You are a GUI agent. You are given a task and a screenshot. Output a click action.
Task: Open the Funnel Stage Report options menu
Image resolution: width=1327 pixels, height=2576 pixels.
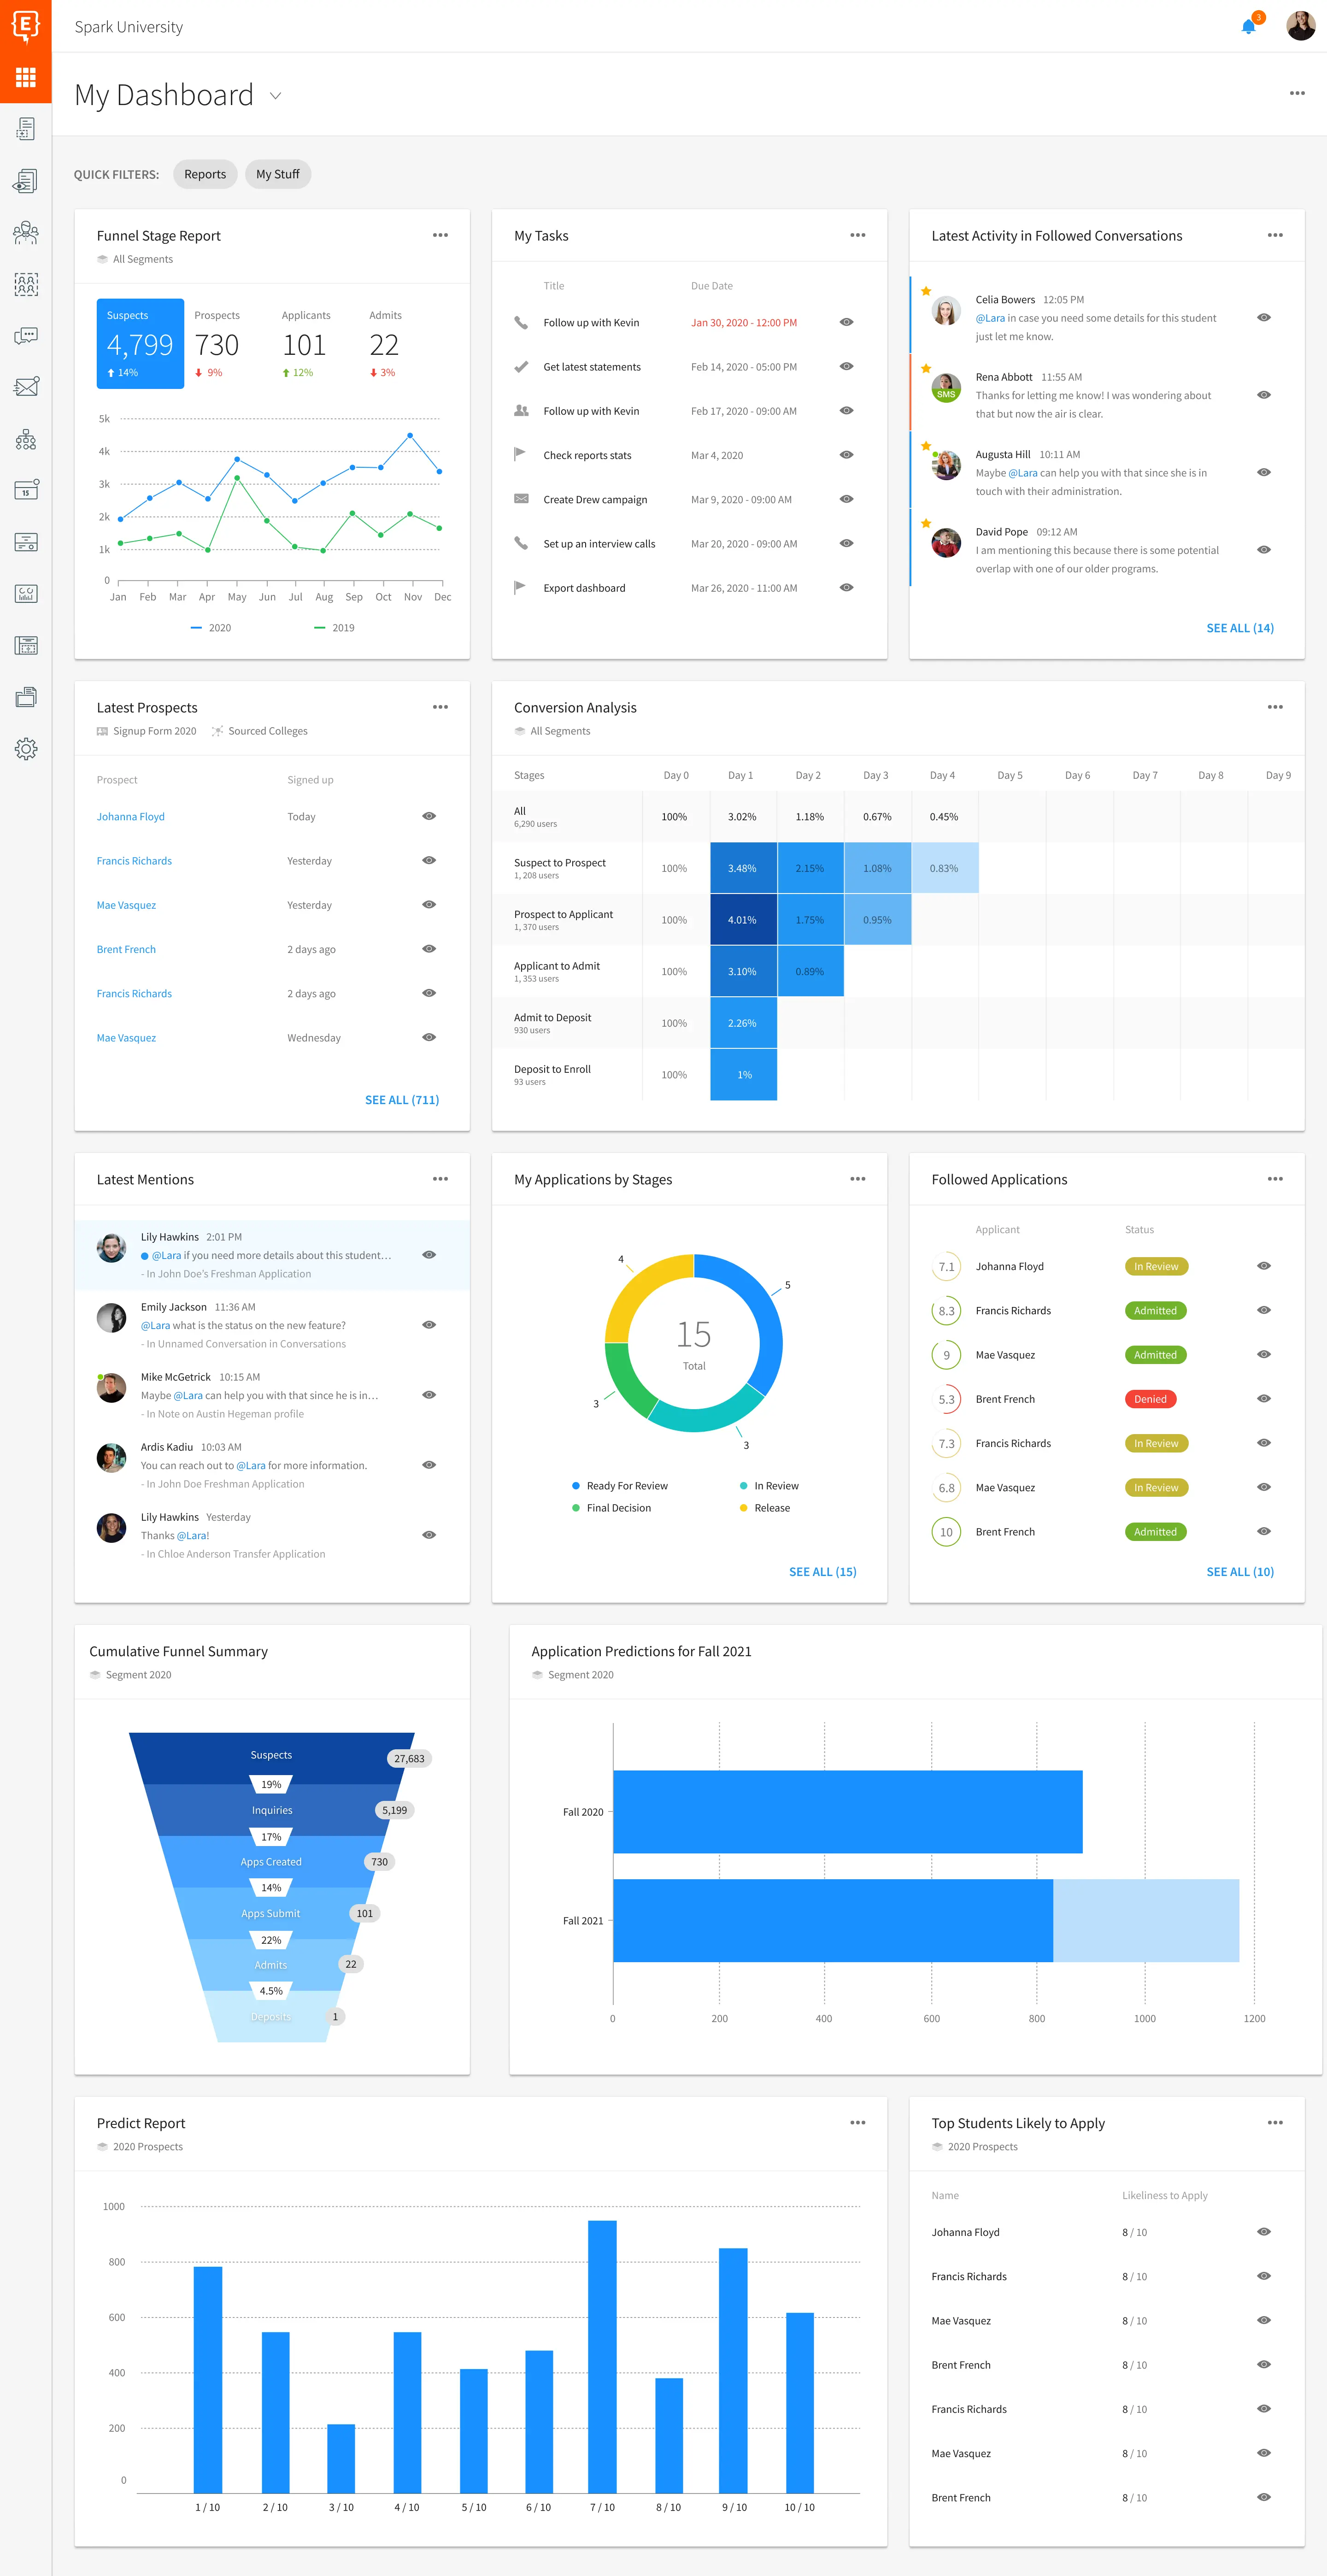(440, 235)
